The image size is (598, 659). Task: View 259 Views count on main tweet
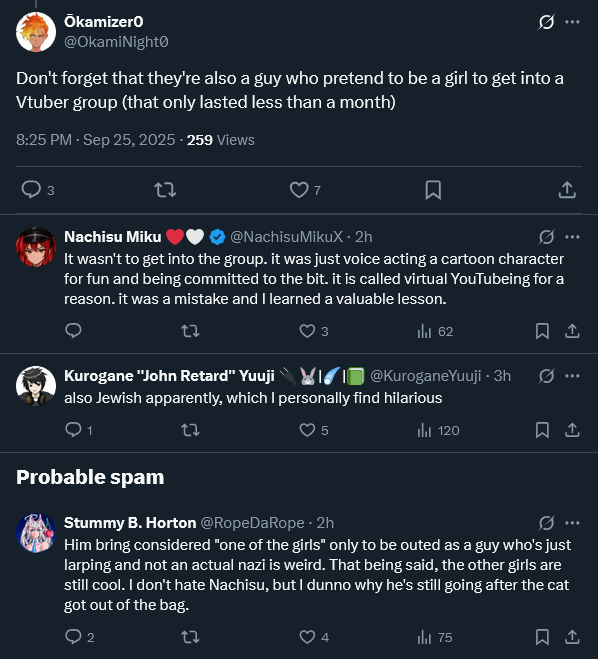pos(220,140)
